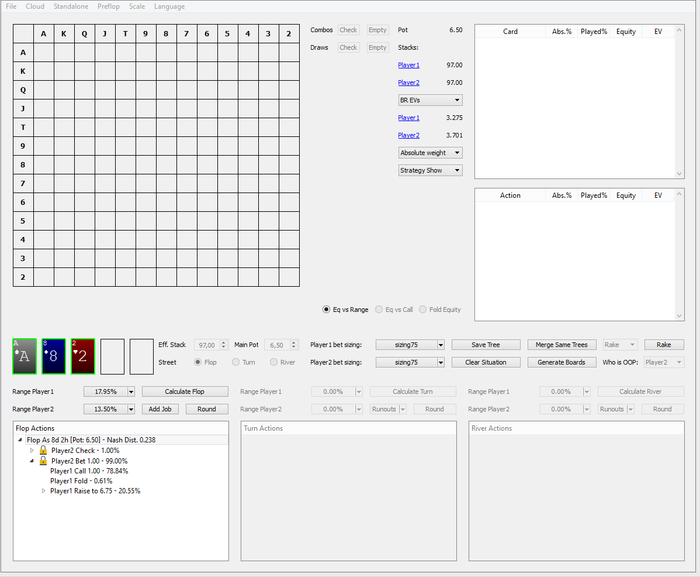Viewport: 700px width, 577px height.
Task: Expand Player1 Raise to 6.75 node
Action: click(x=43, y=491)
